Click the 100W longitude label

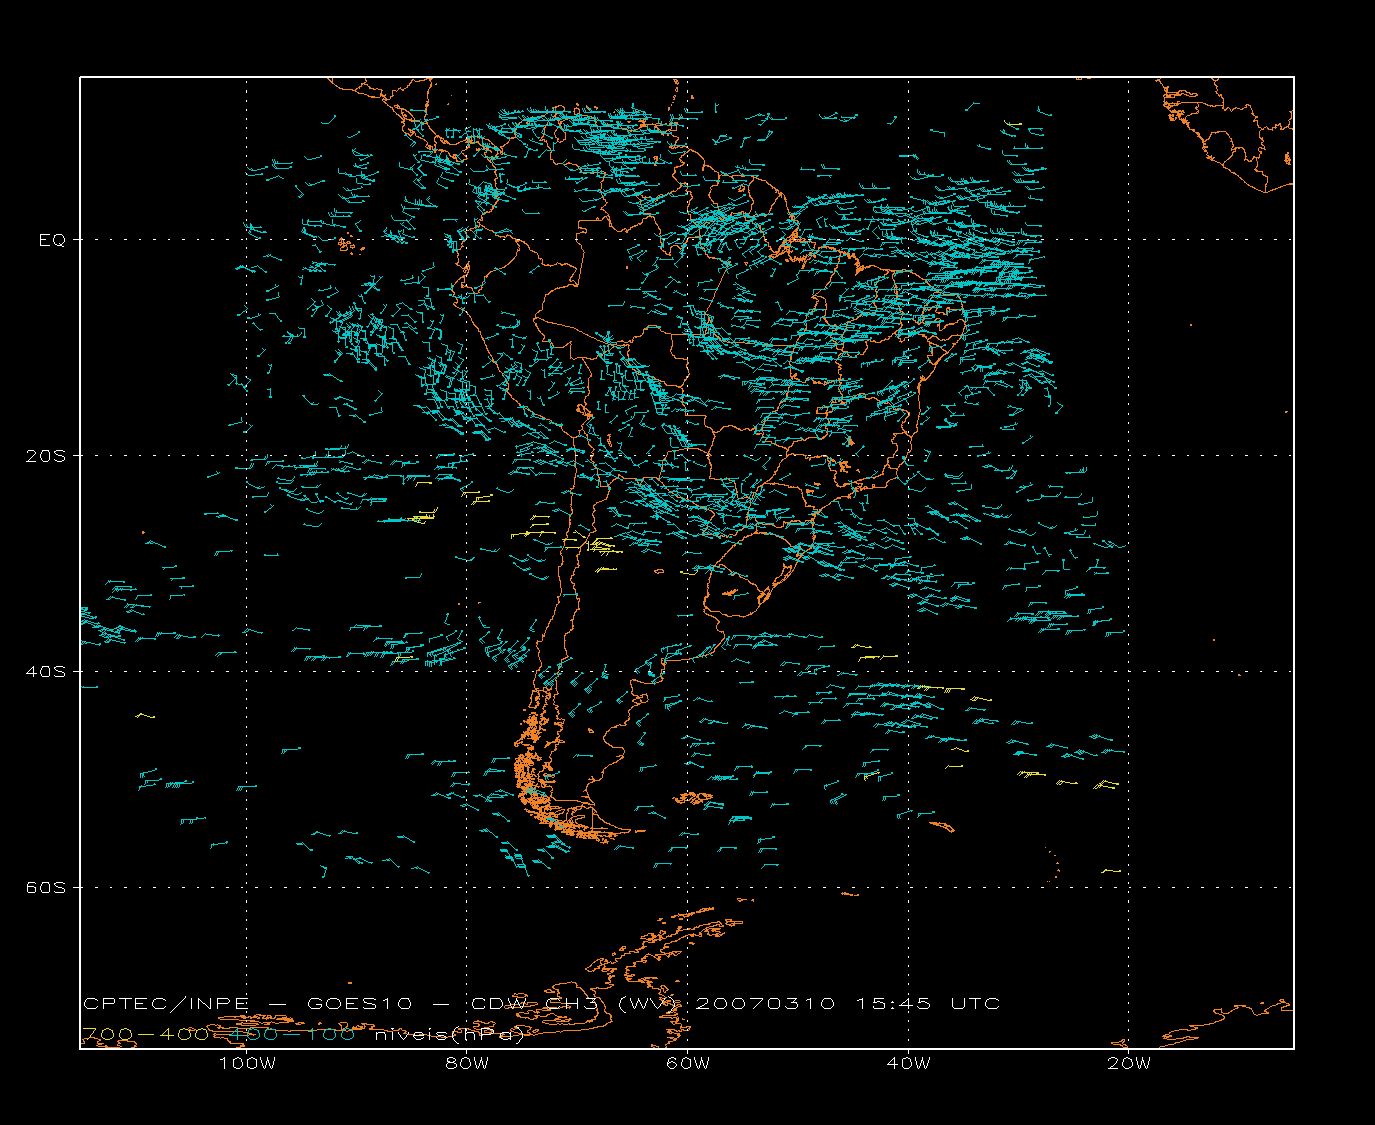[x=247, y=1063]
